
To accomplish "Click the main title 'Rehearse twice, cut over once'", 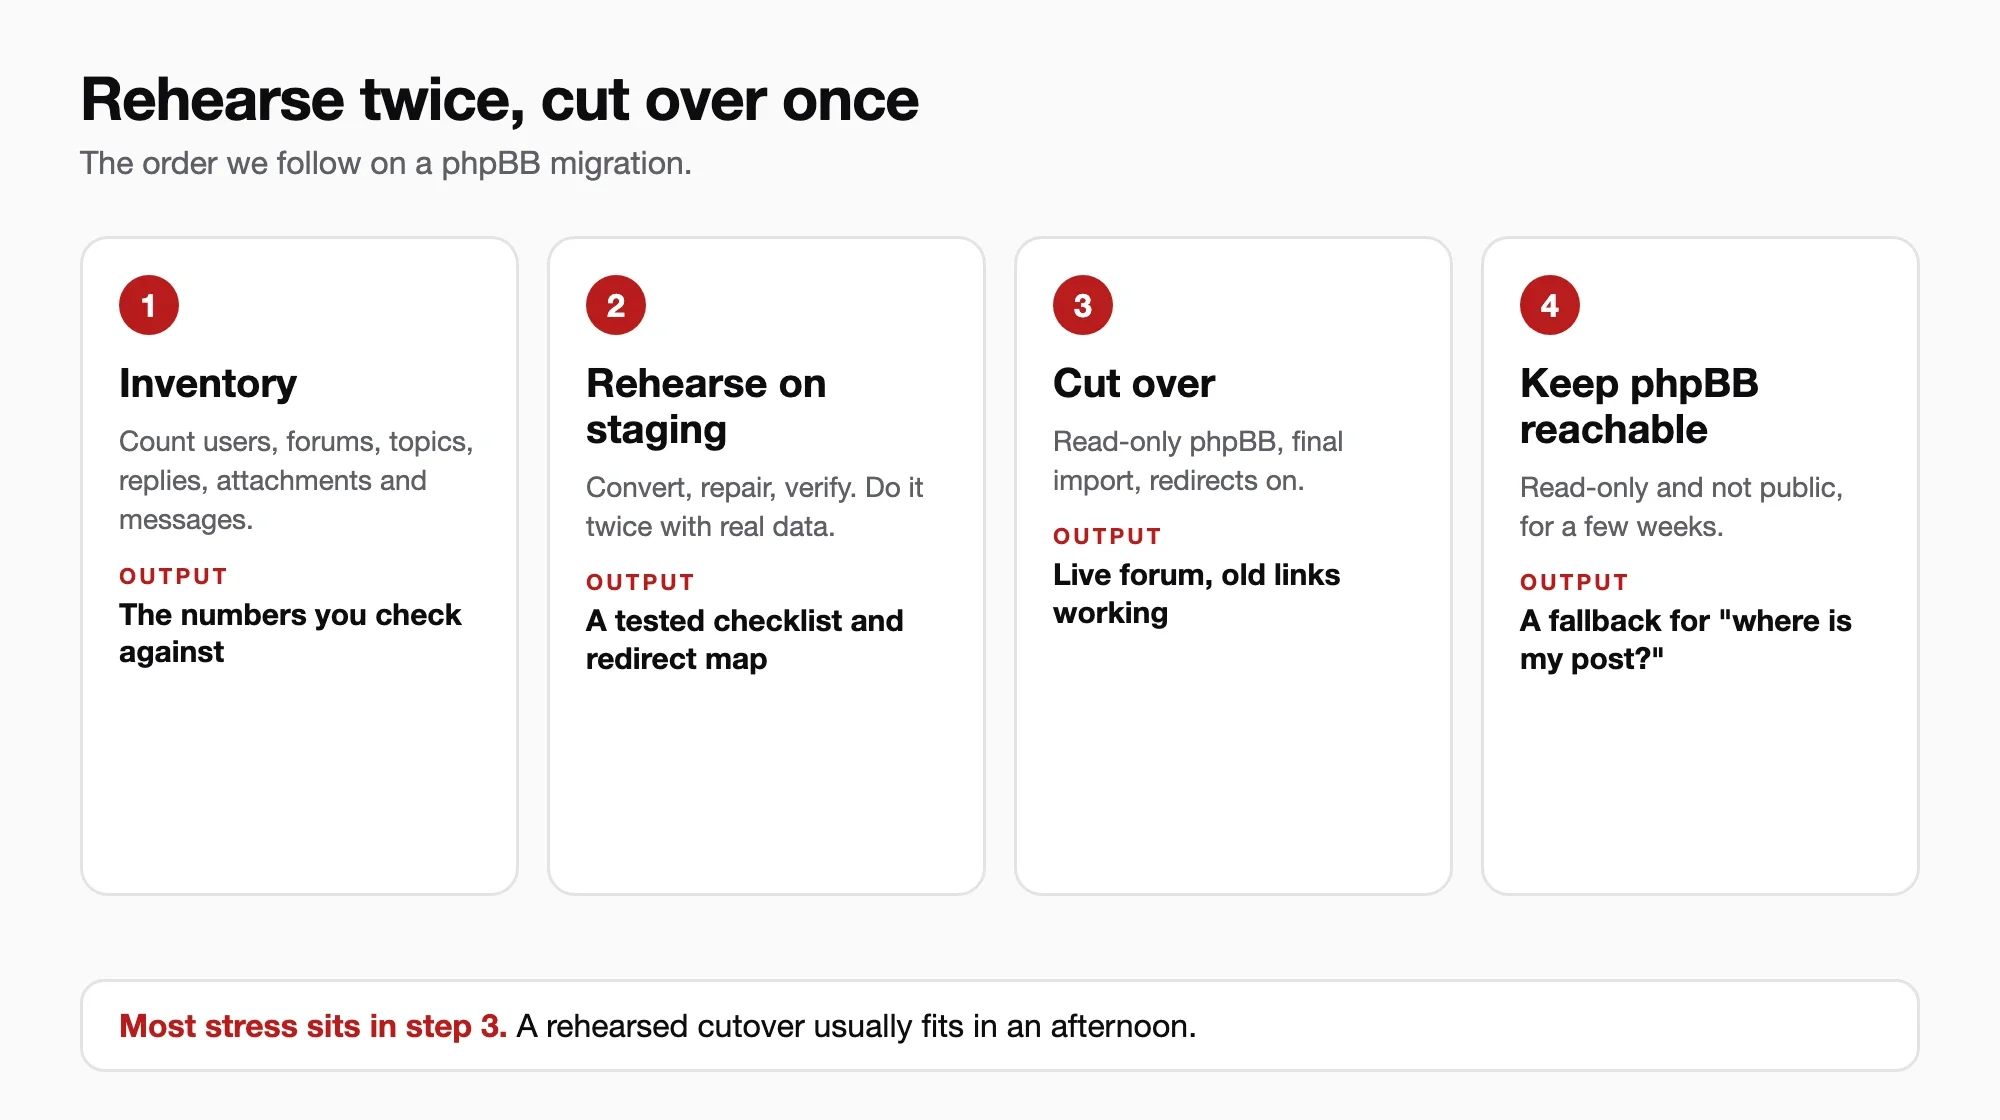I will point(499,100).
